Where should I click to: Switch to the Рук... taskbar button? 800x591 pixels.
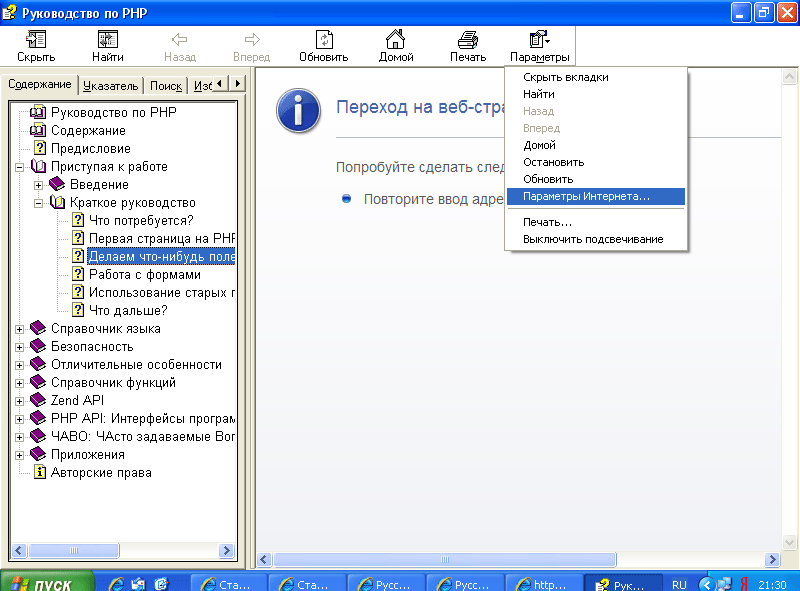click(621, 584)
